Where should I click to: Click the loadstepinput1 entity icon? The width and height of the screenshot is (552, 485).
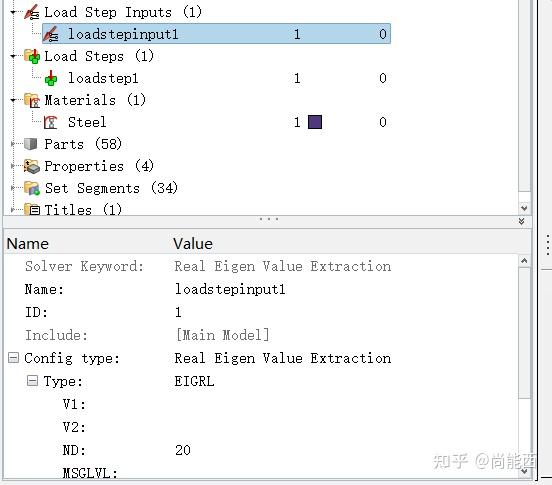(51, 34)
